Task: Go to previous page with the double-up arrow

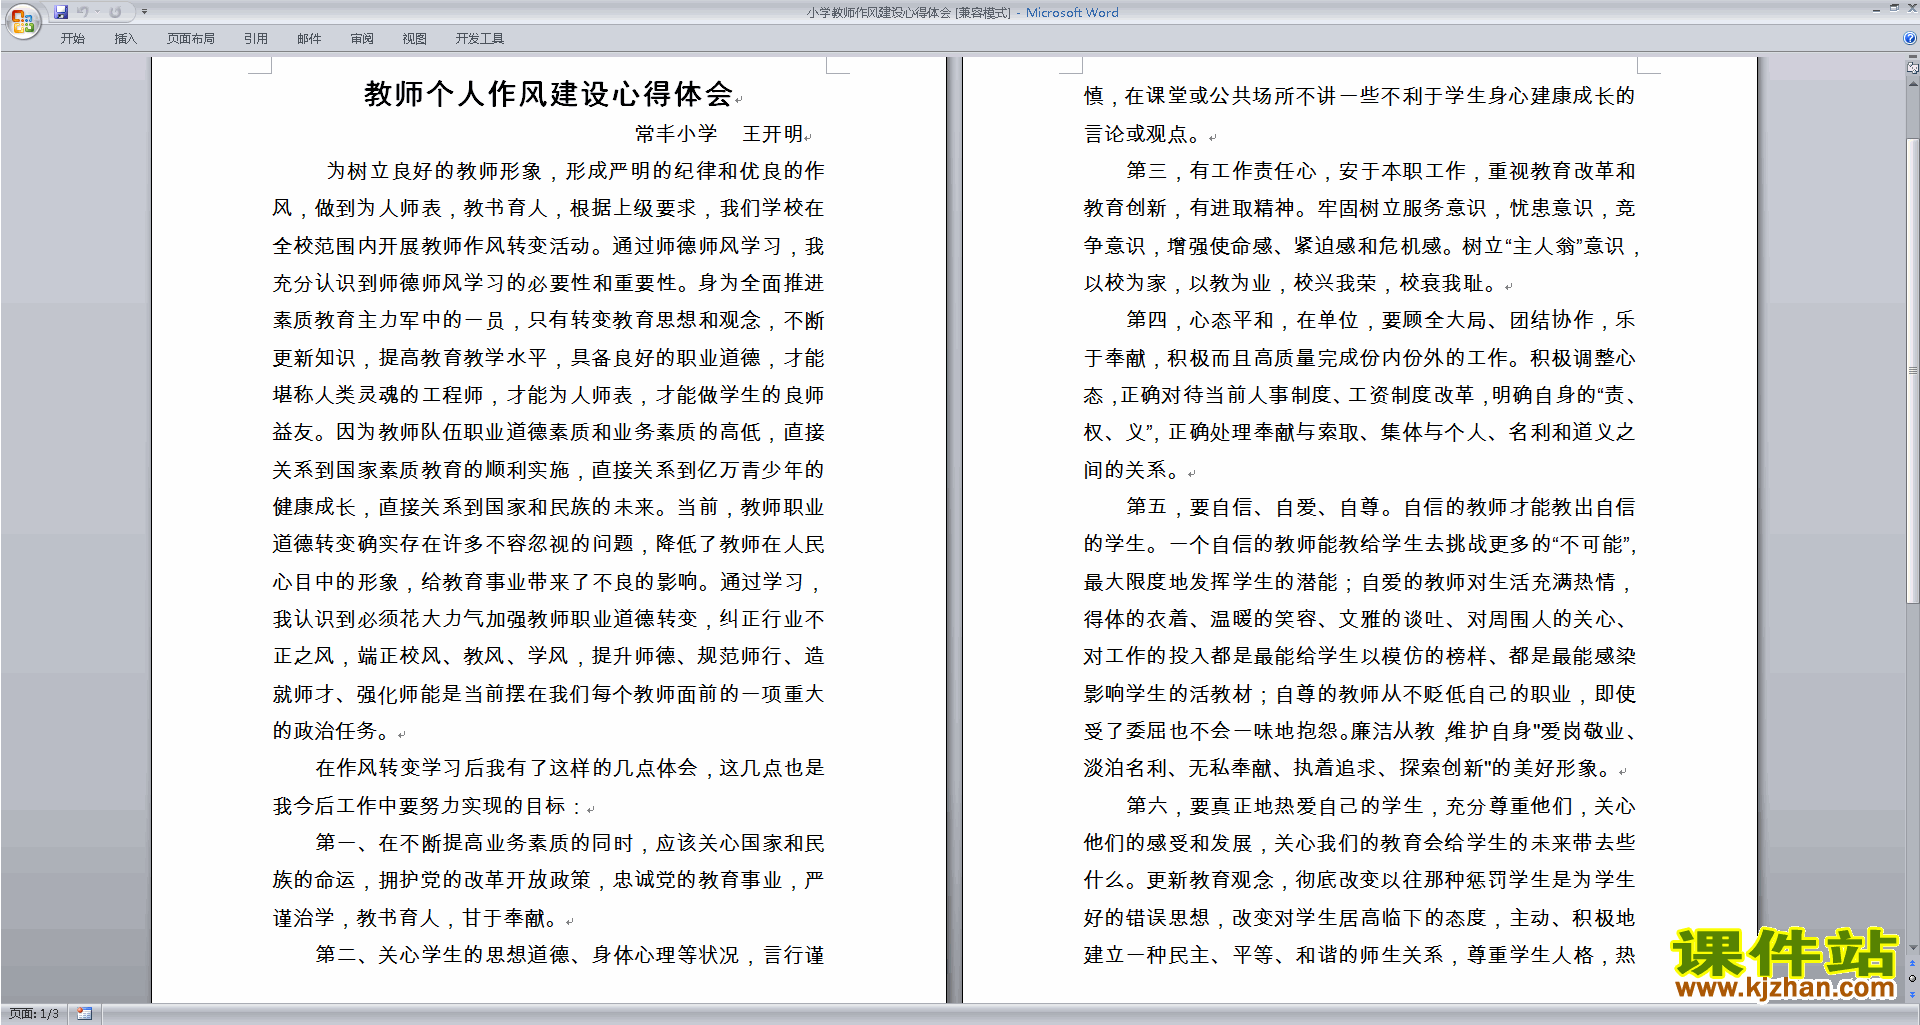Action: [1913, 964]
